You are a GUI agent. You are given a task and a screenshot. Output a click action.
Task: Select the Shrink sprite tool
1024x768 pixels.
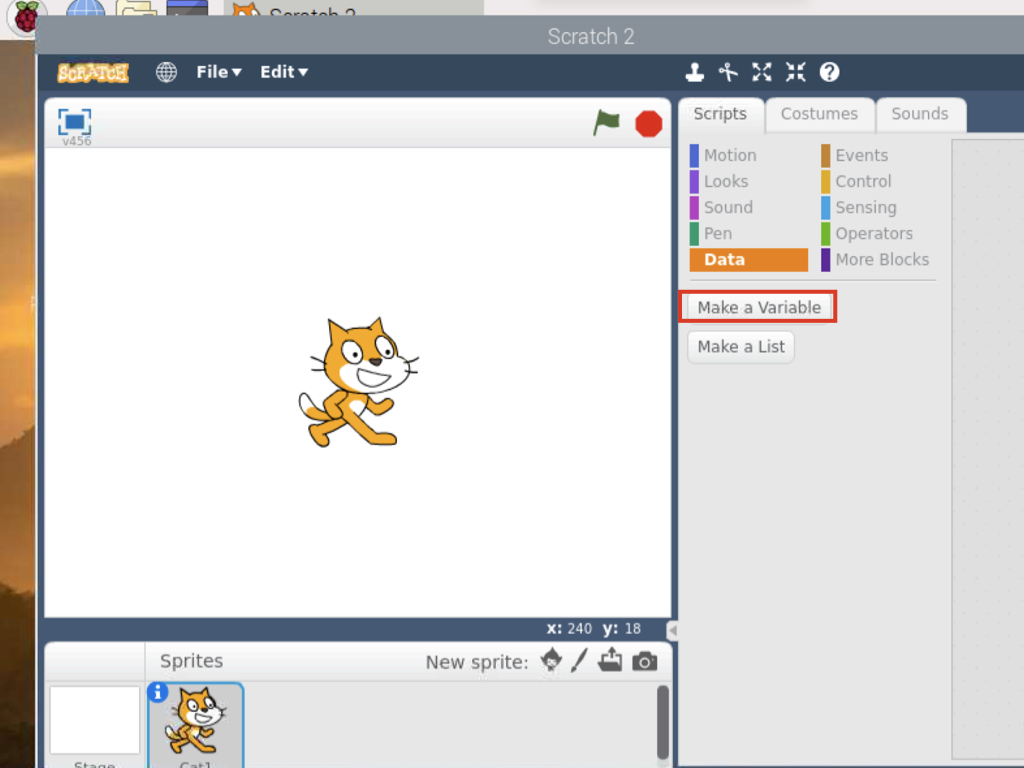[x=795, y=72]
